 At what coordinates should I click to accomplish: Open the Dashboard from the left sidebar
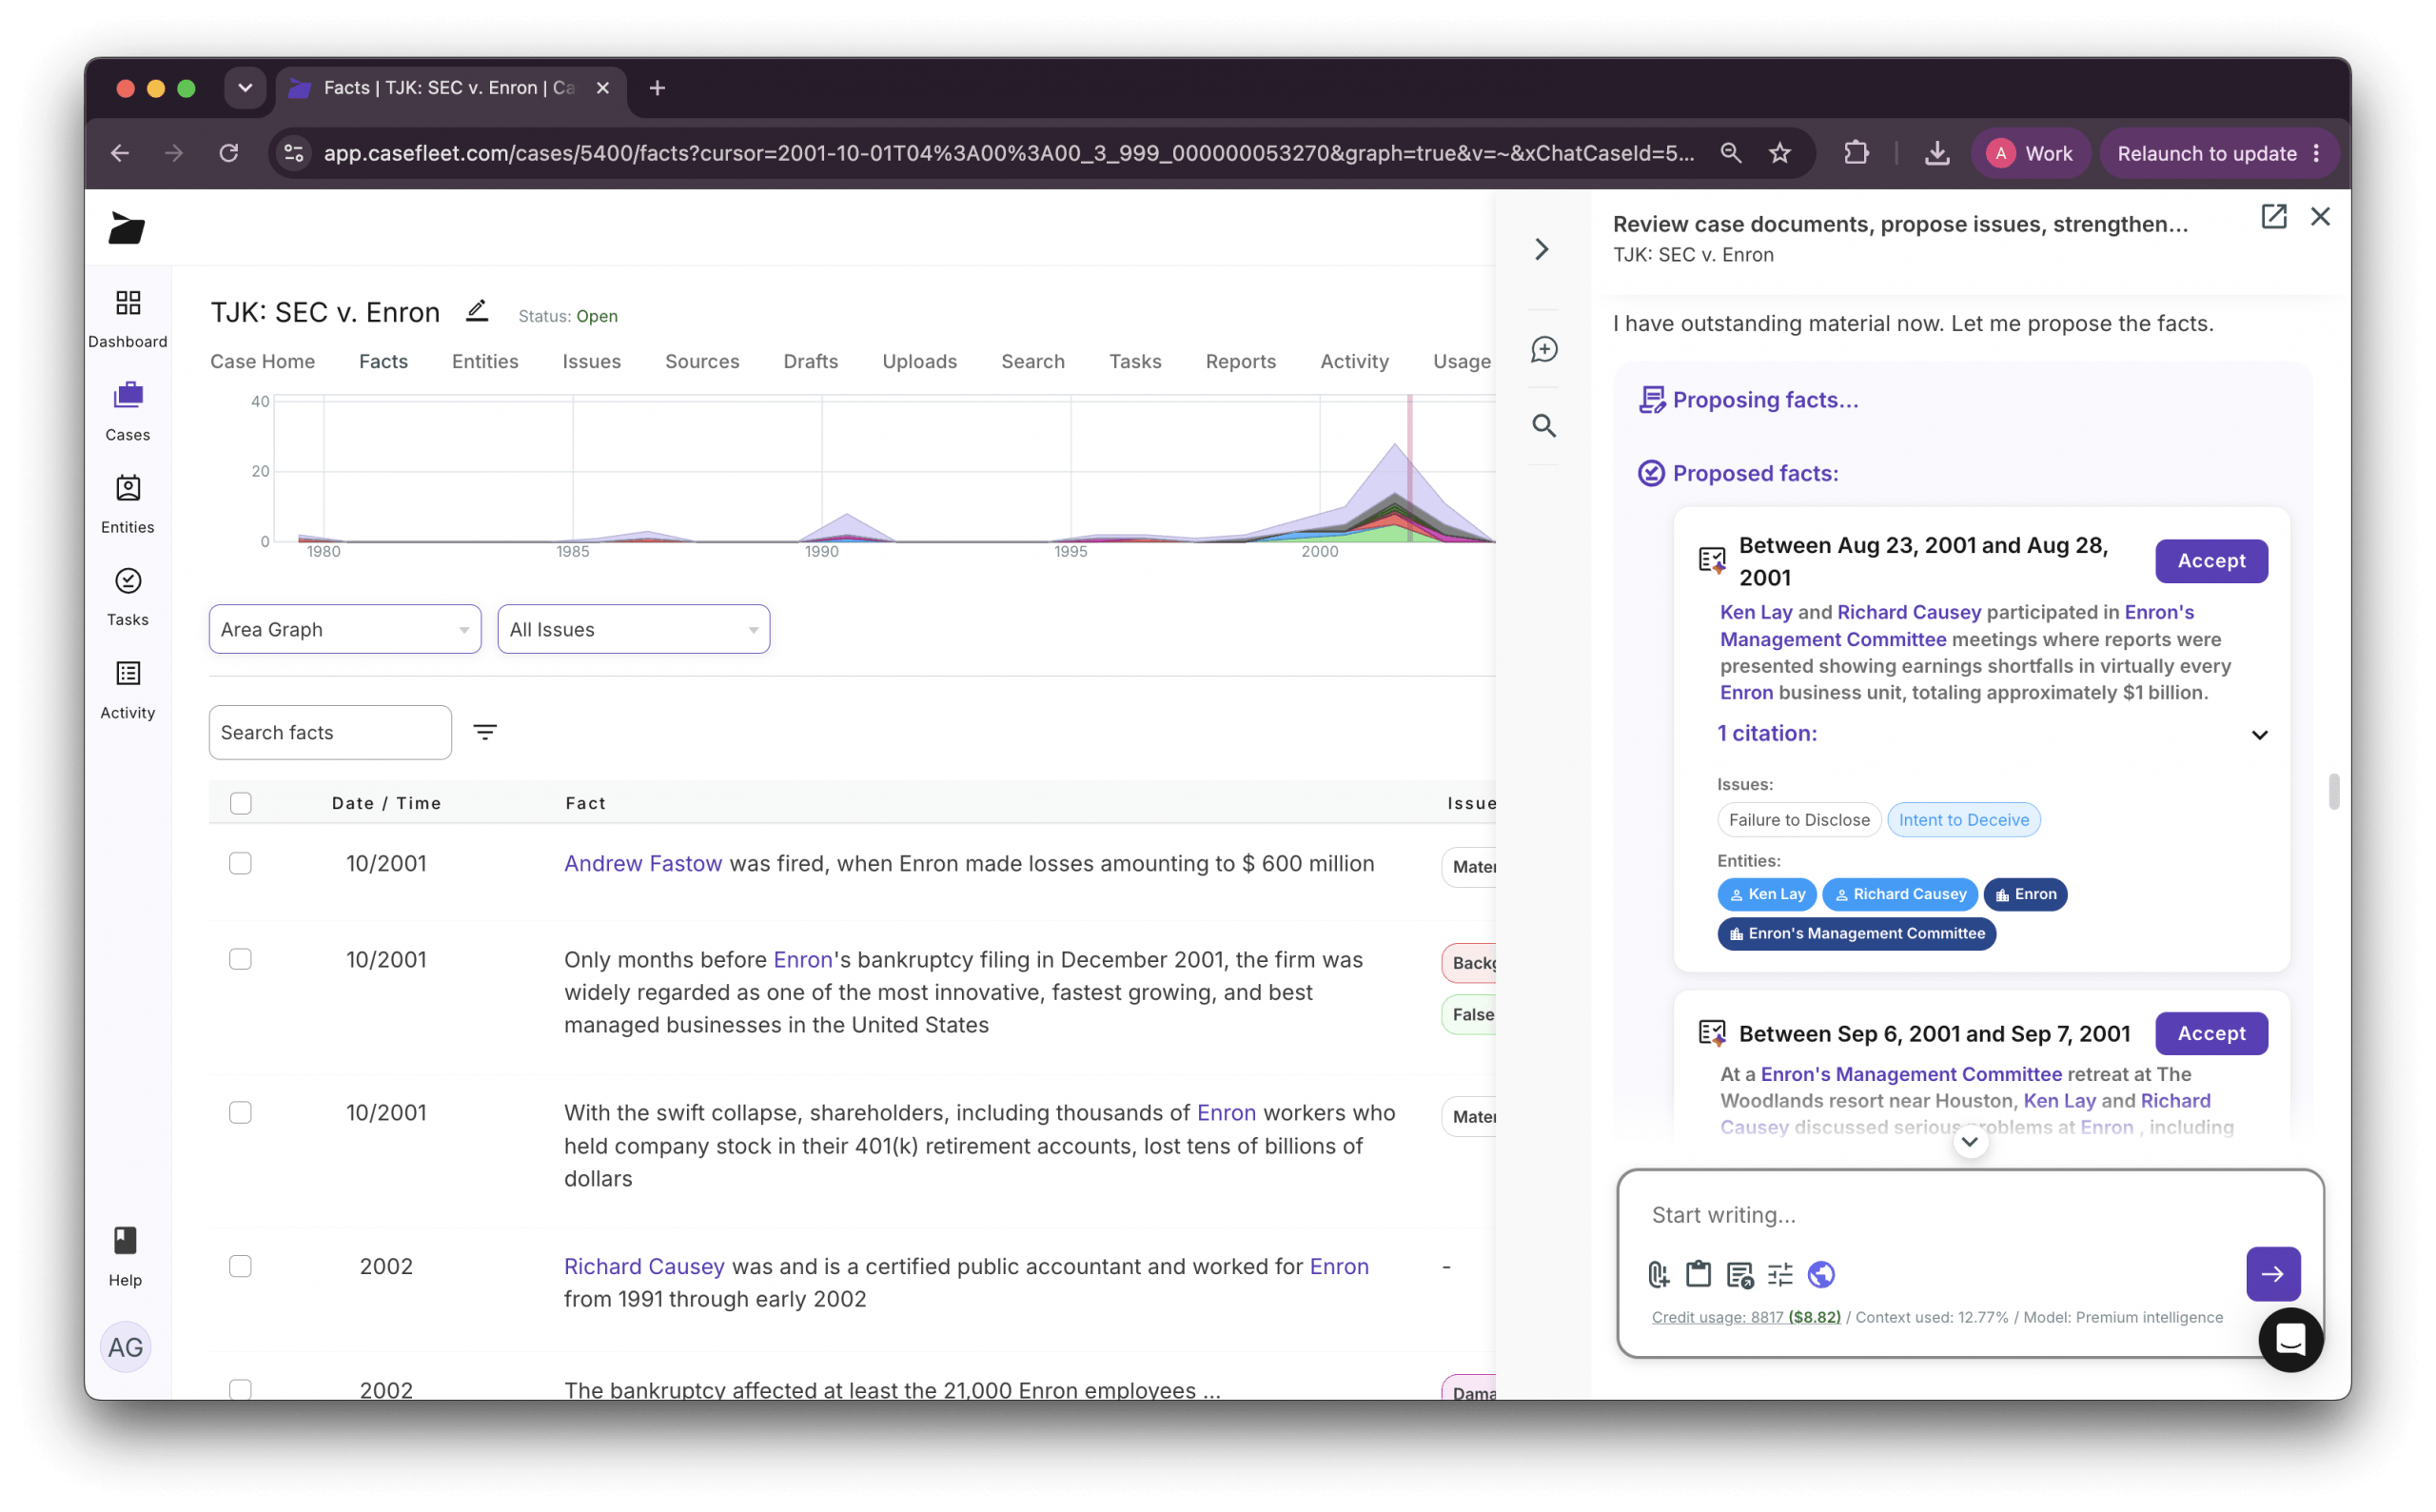coord(128,318)
